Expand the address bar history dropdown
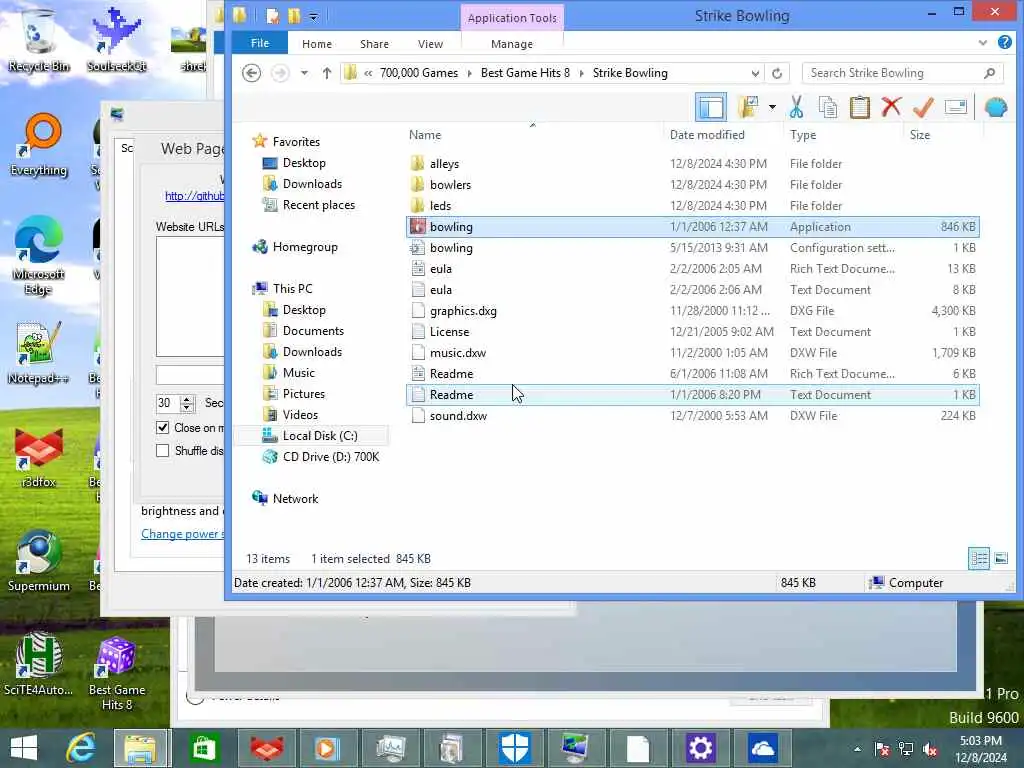Image resolution: width=1024 pixels, height=768 pixels. (x=755, y=73)
